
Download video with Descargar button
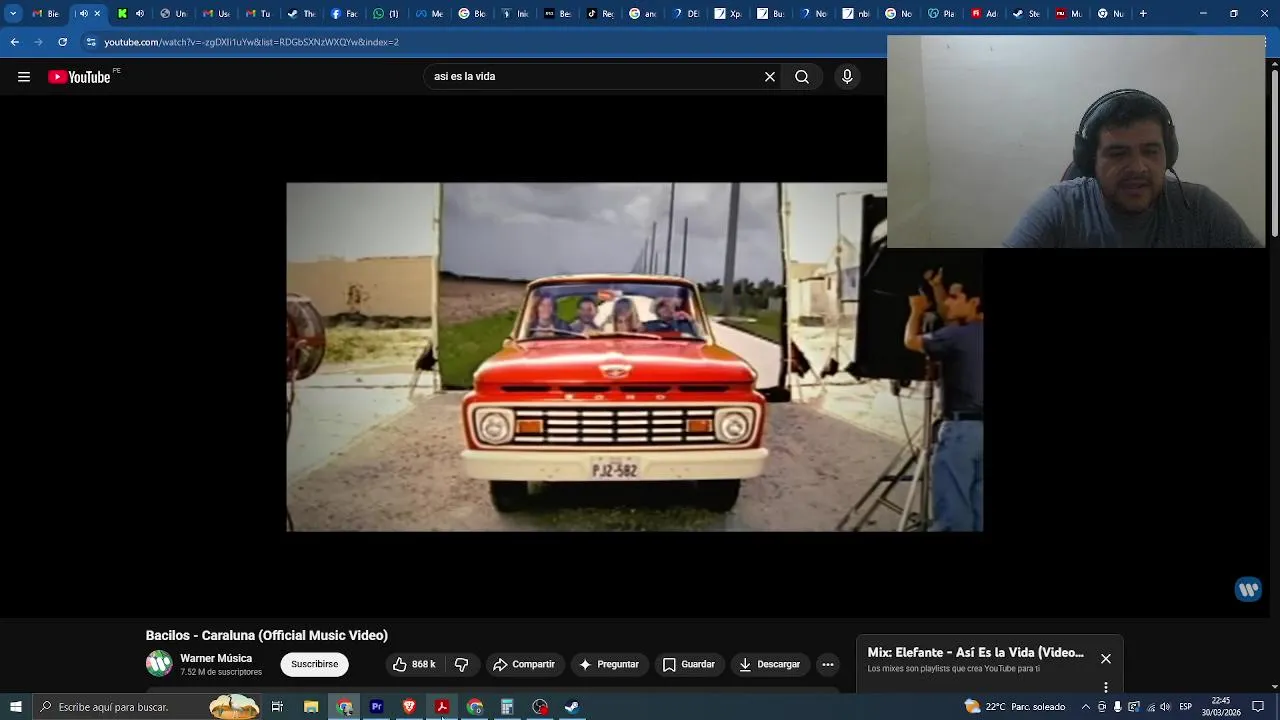pos(770,664)
